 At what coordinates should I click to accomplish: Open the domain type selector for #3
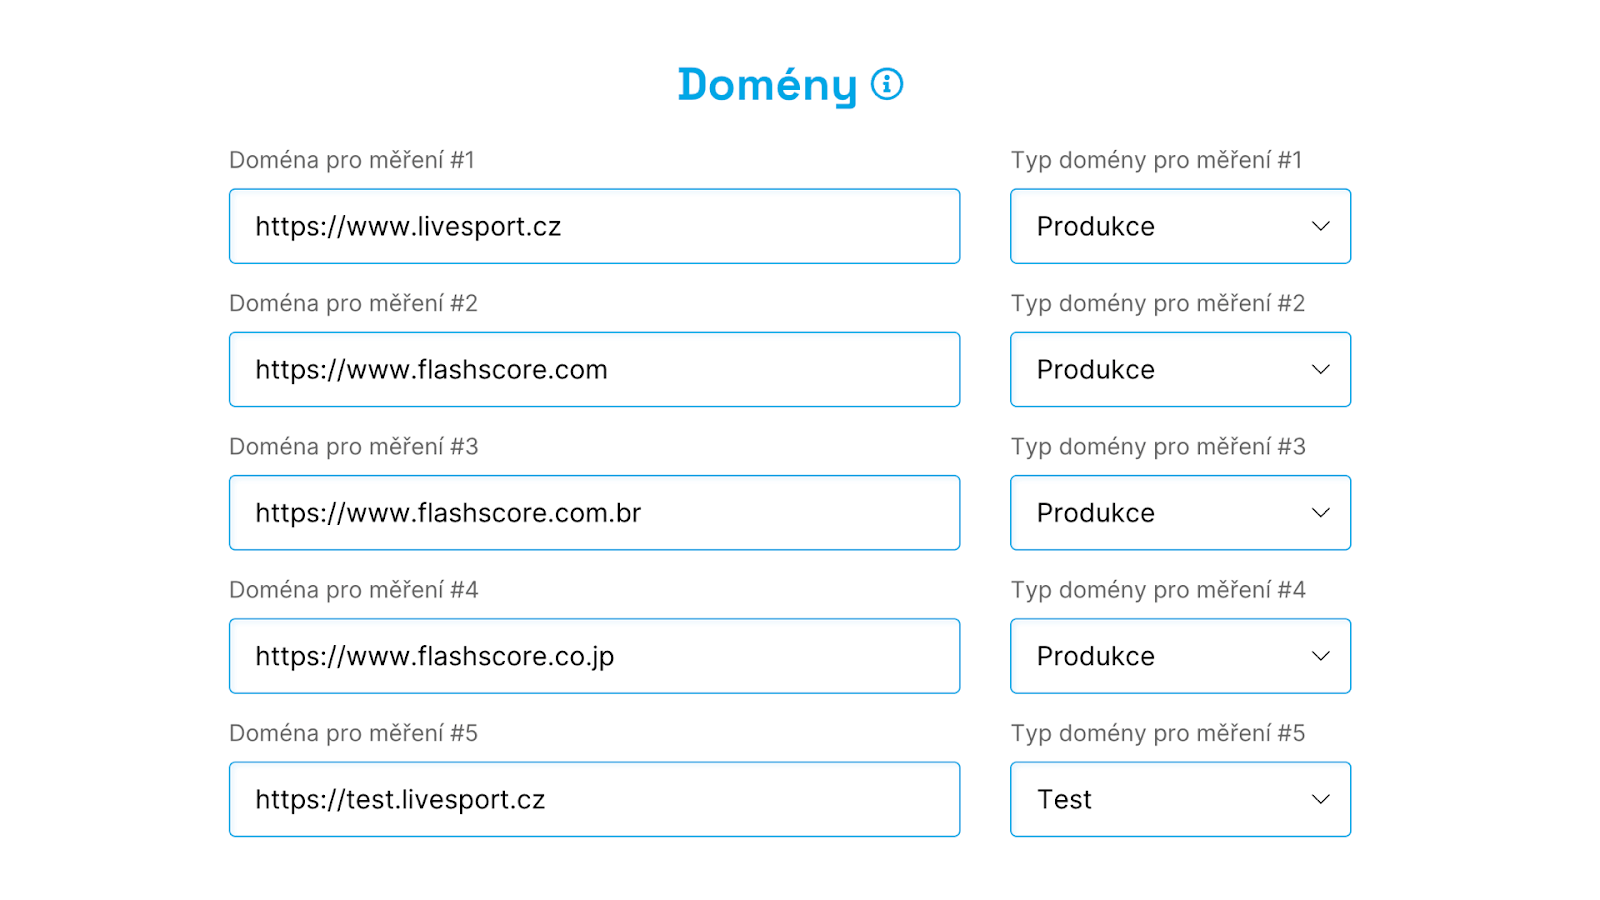1180,512
